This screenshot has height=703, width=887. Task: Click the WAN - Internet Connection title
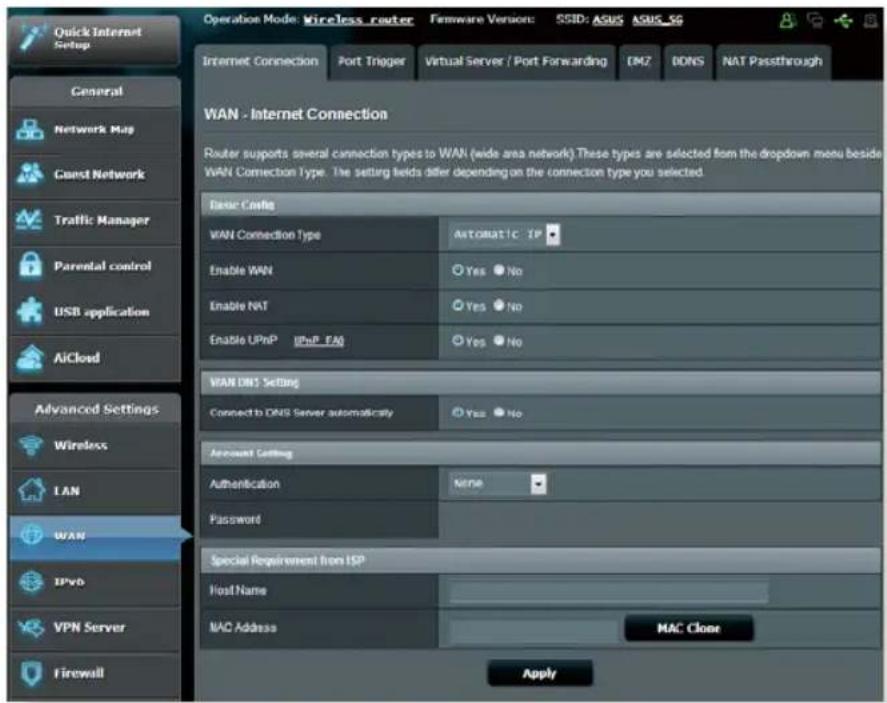(296, 114)
